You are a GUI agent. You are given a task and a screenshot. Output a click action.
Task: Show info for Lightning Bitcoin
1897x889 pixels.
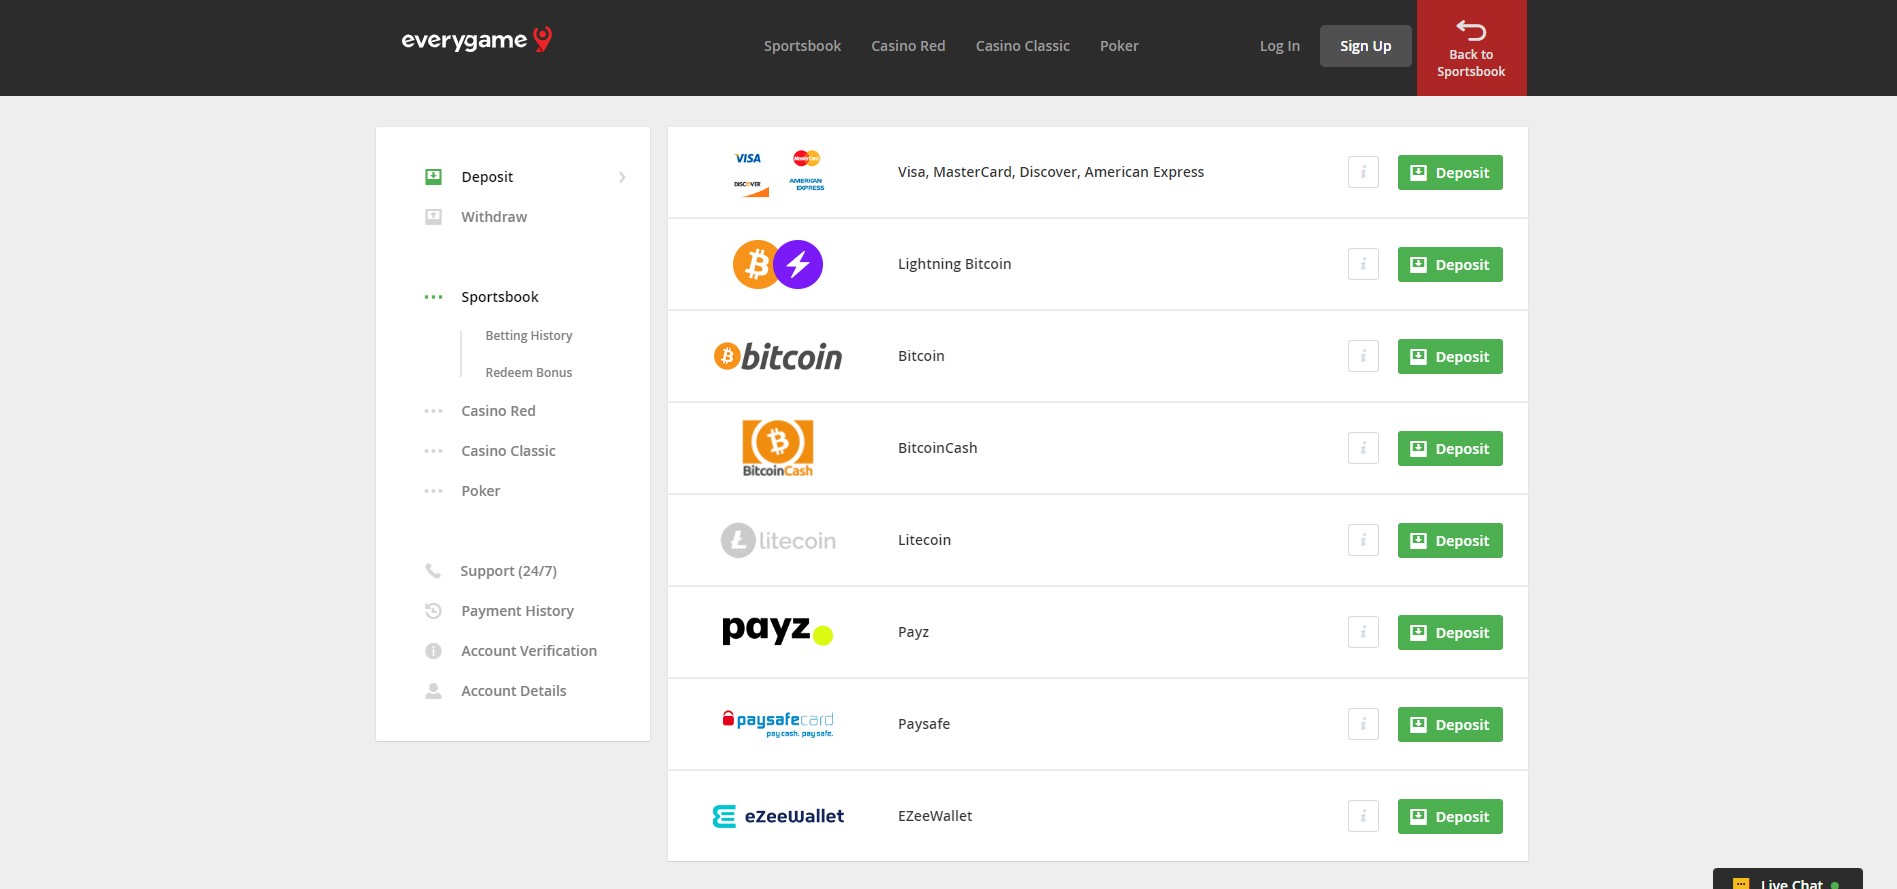point(1363,264)
